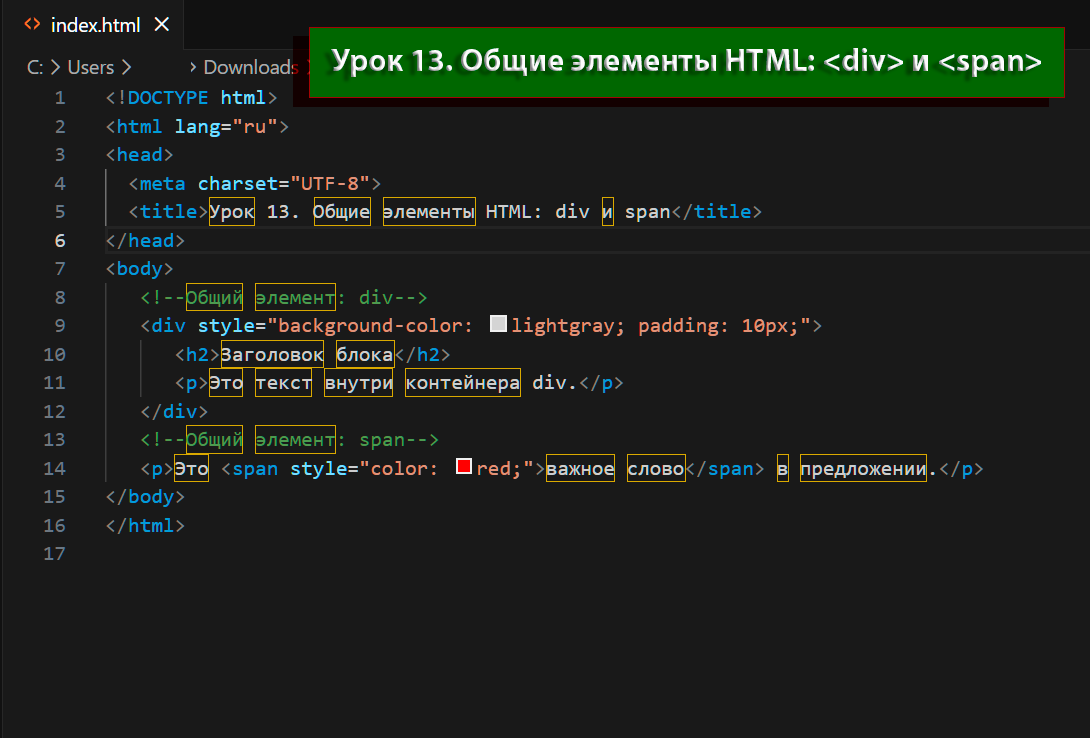Image resolution: width=1090 pixels, height=738 pixels.
Task: Open the C: breadcrumb segment
Action: coord(35,67)
